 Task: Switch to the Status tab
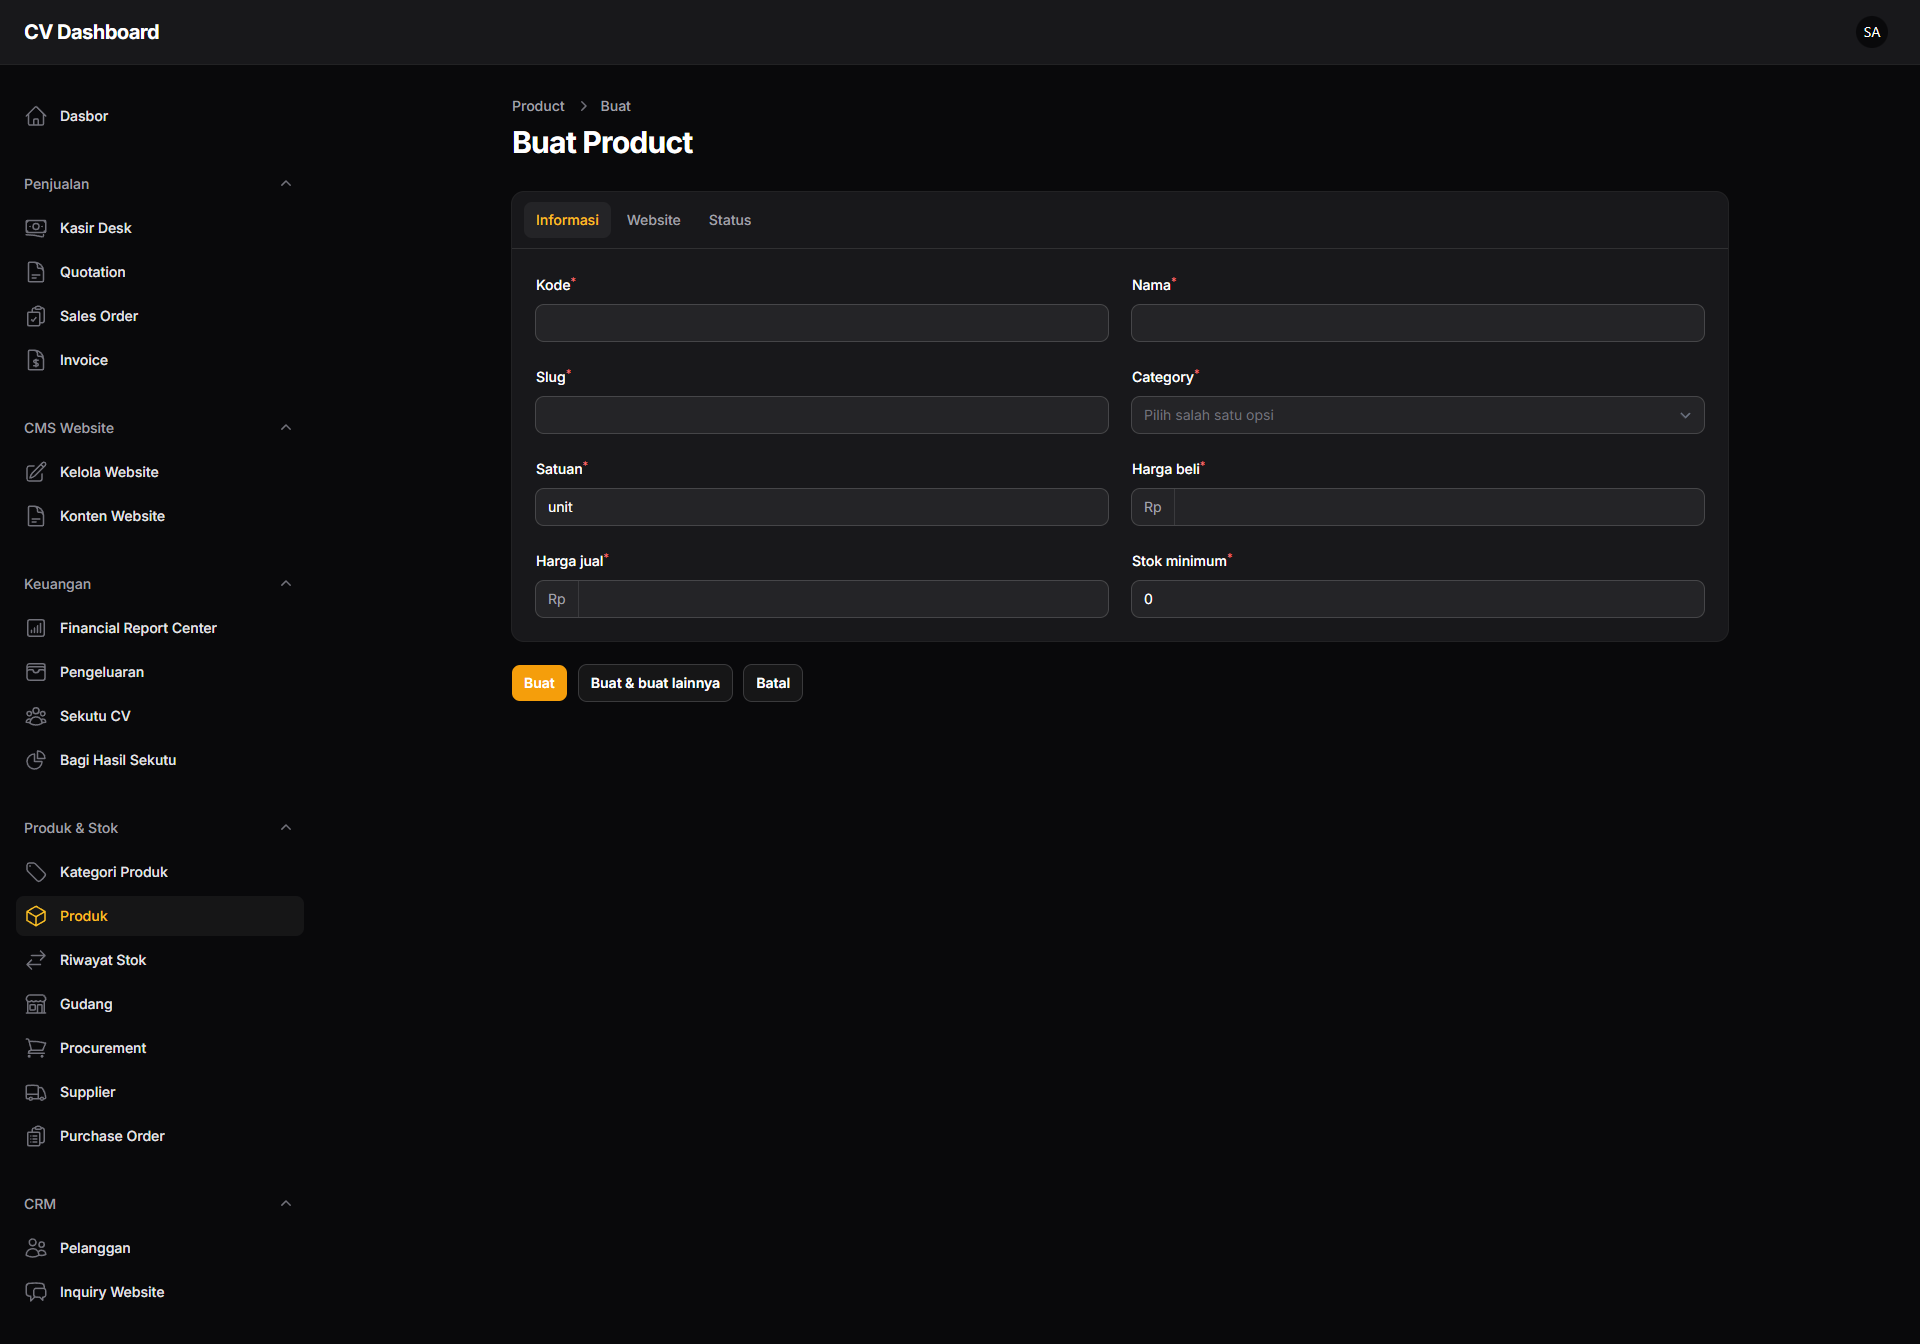(729, 220)
